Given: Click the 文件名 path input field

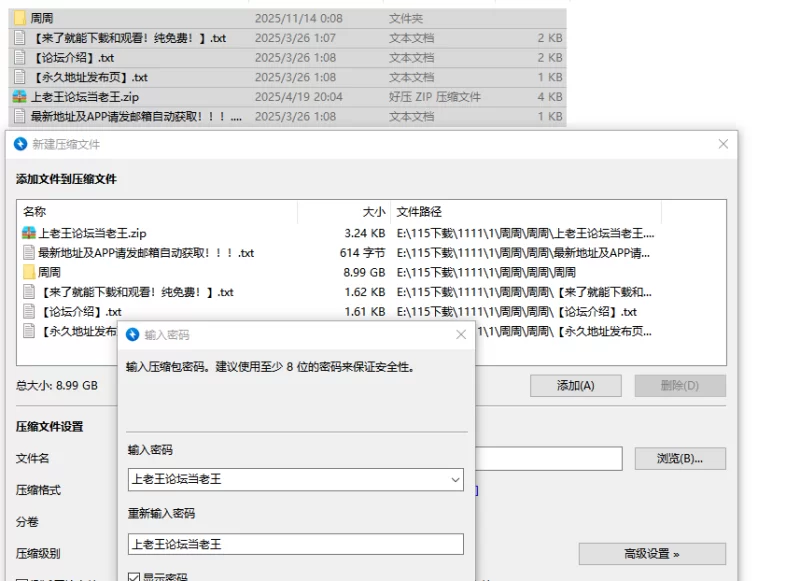Looking at the screenshot, I should [x=549, y=458].
